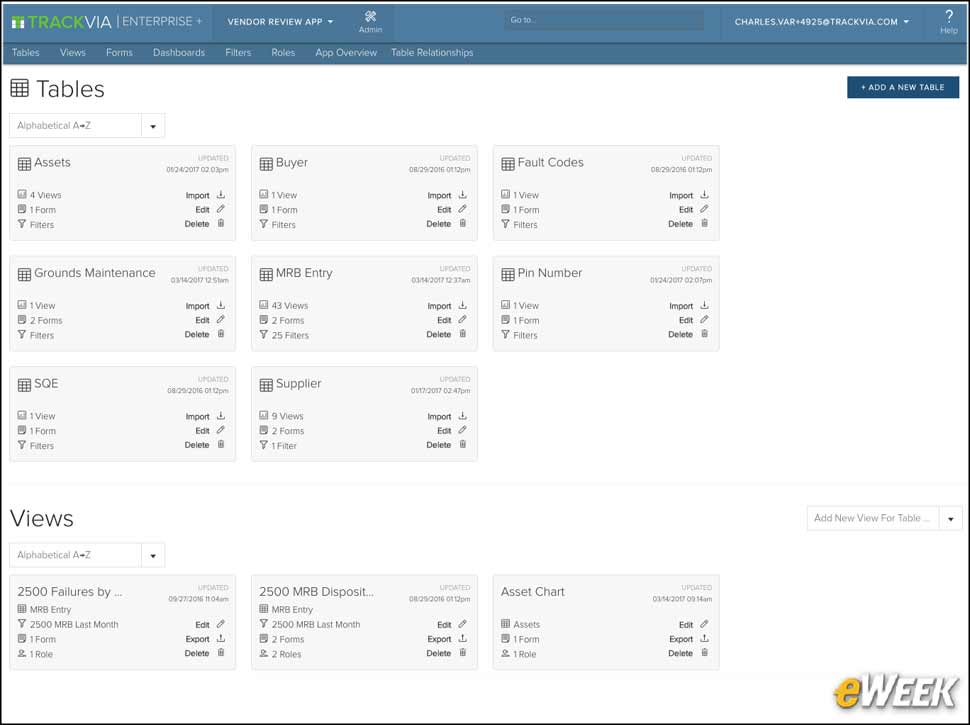
Task: Go to the Forms menu item
Action: tap(119, 53)
